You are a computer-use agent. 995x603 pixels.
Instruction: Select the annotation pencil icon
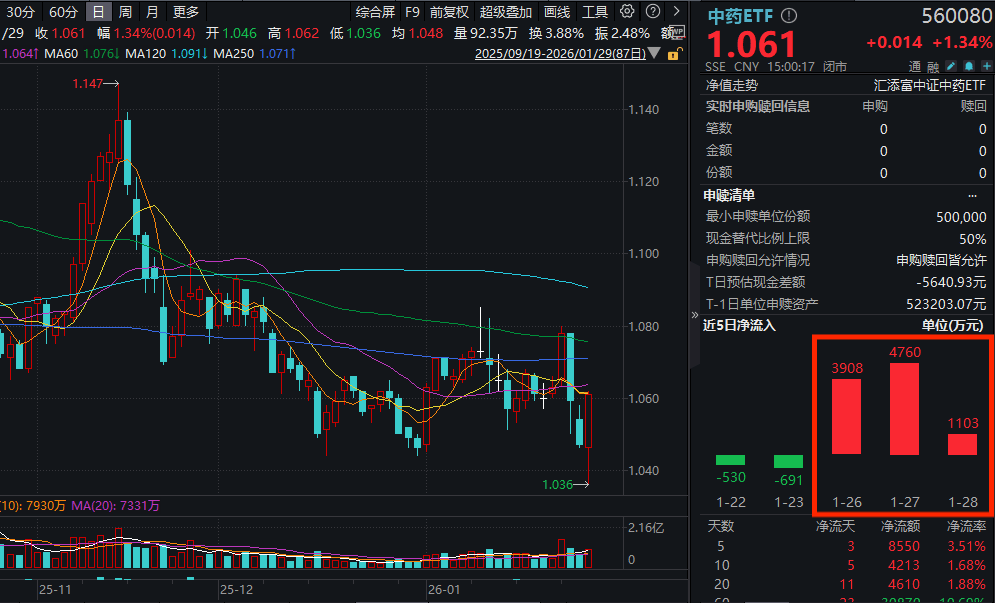(951, 66)
